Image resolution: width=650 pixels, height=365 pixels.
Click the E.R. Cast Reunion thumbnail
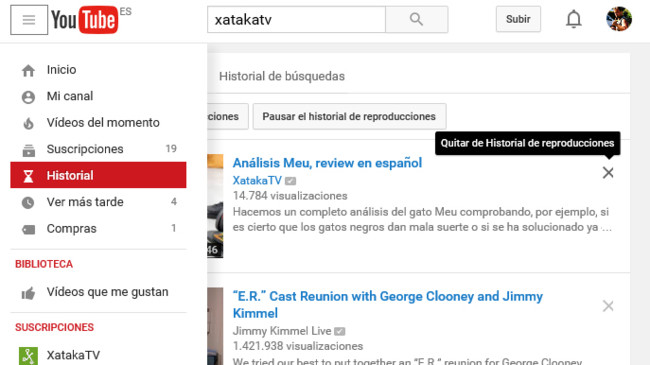coord(215,326)
